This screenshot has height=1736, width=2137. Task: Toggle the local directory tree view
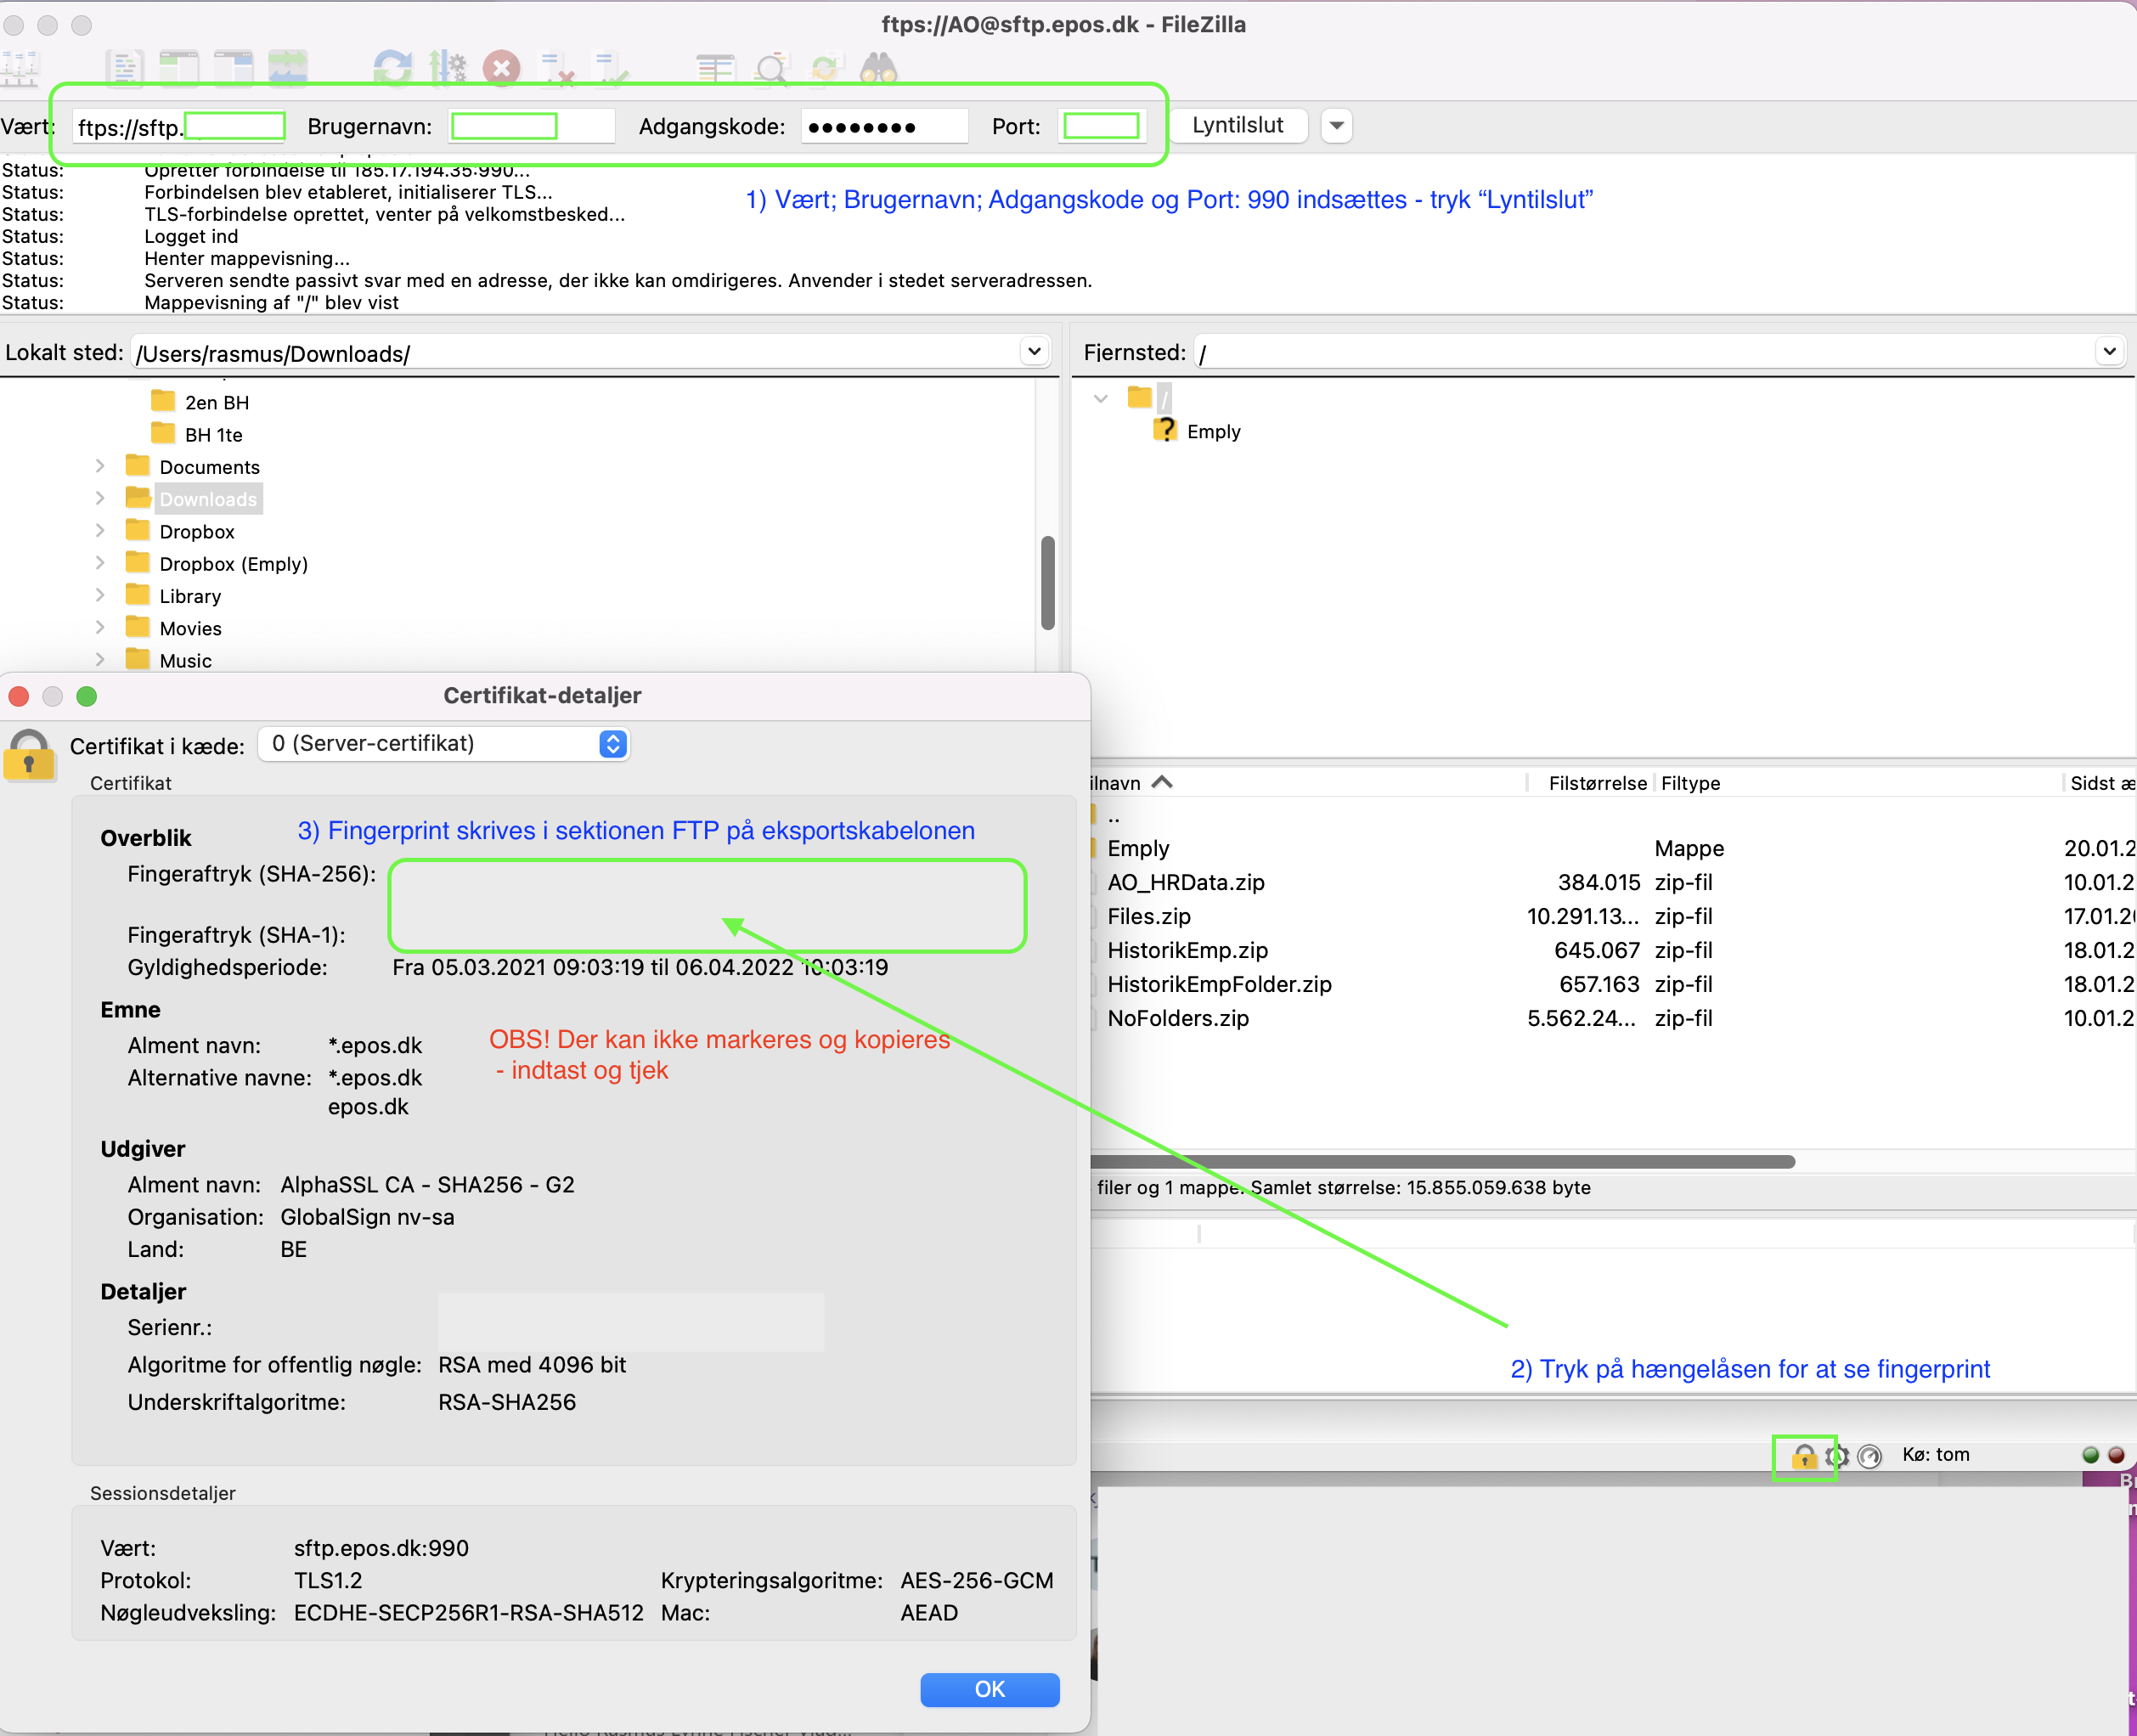(x=181, y=67)
